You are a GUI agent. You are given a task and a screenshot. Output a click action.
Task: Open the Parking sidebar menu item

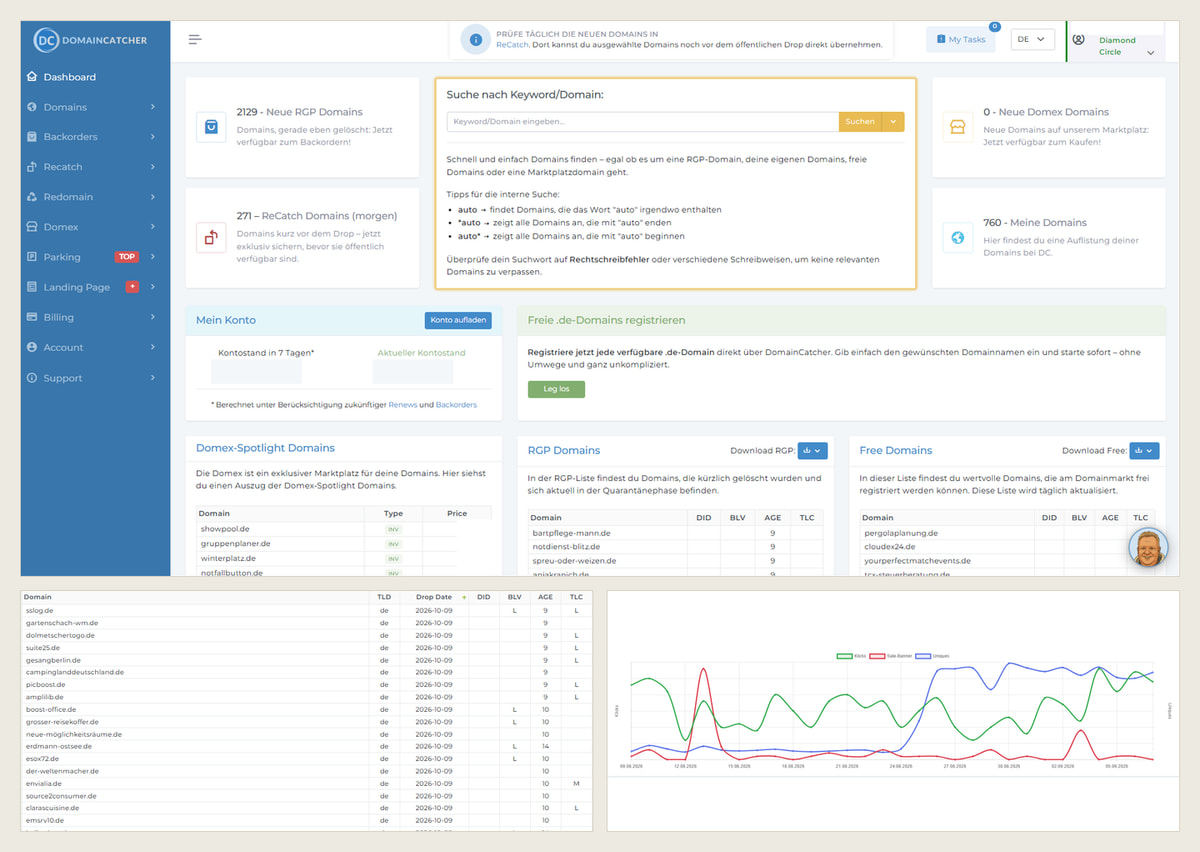click(x=95, y=257)
